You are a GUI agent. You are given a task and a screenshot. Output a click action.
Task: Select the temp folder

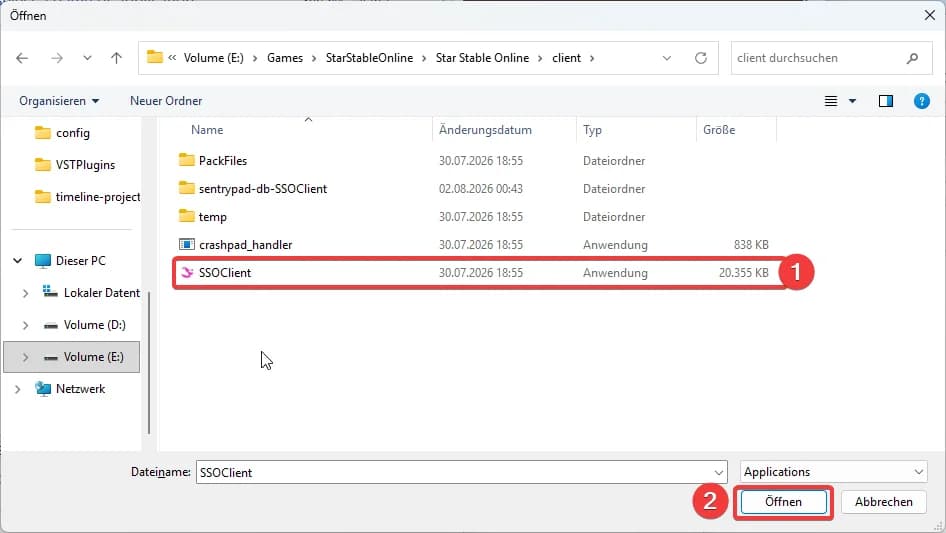point(212,217)
